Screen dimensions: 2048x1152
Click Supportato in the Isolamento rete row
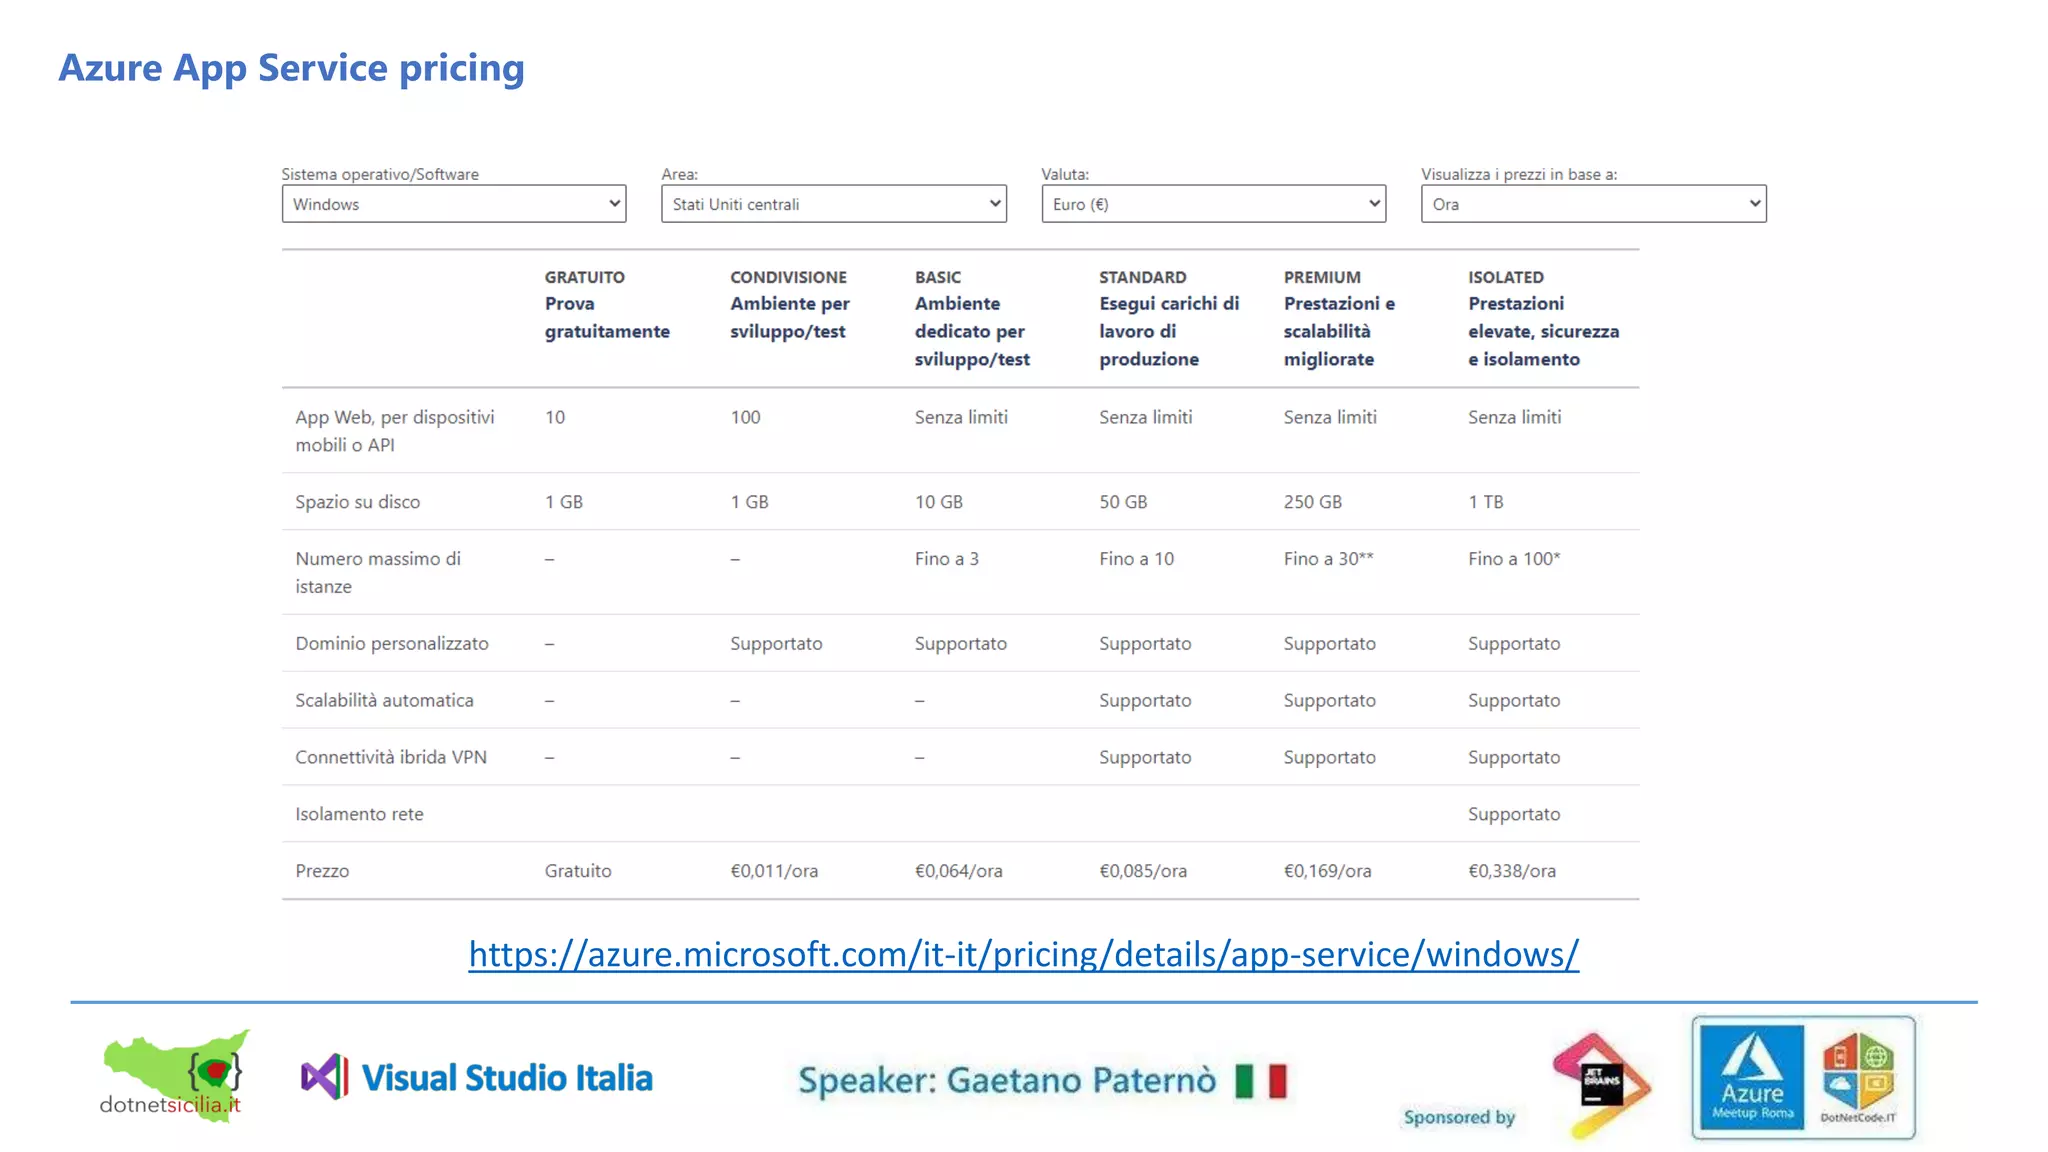pos(1514,815)
